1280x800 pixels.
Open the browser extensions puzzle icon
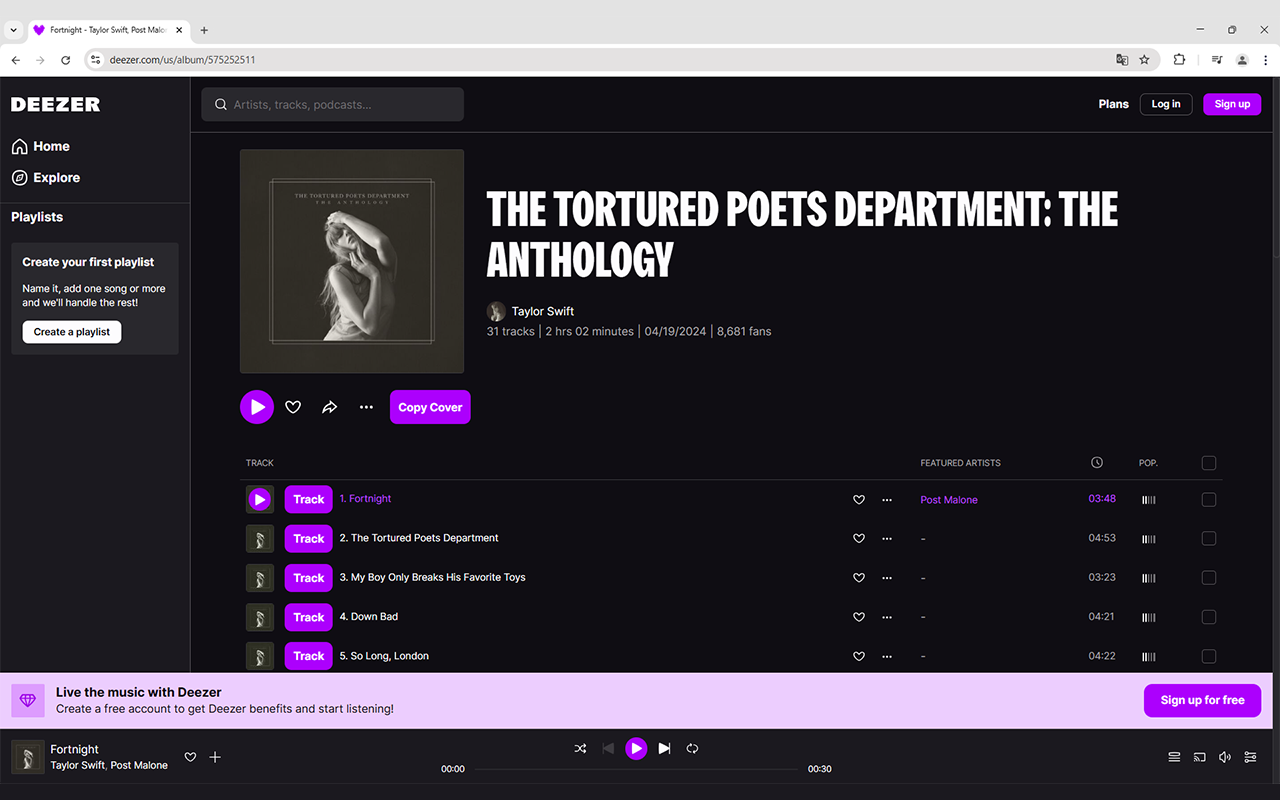[x=1179, y=60]
